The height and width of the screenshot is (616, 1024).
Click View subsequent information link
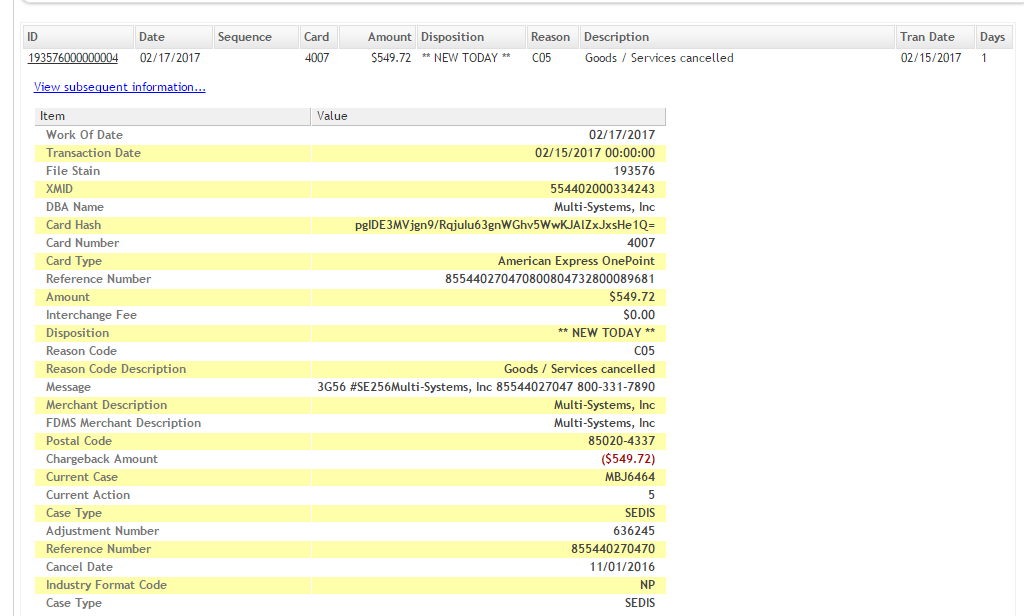tap(119, 87)
